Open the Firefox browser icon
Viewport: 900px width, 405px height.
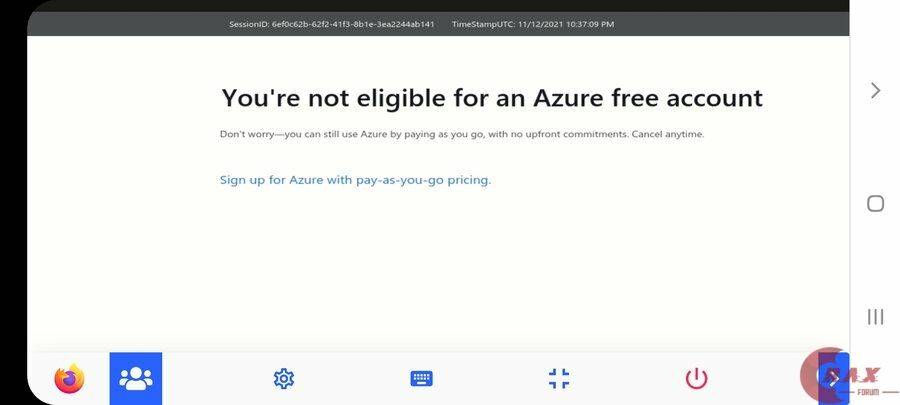(70, 379)
